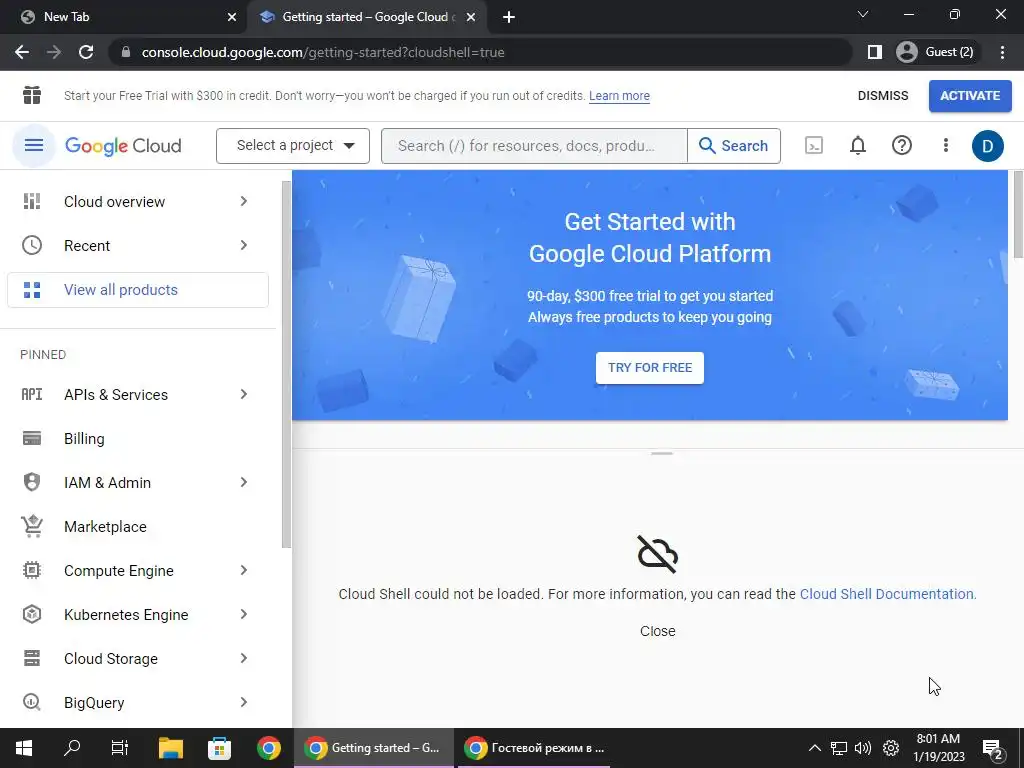Dismiss the free trial banner
The image size is (1024, 768).
coord(883,96)
